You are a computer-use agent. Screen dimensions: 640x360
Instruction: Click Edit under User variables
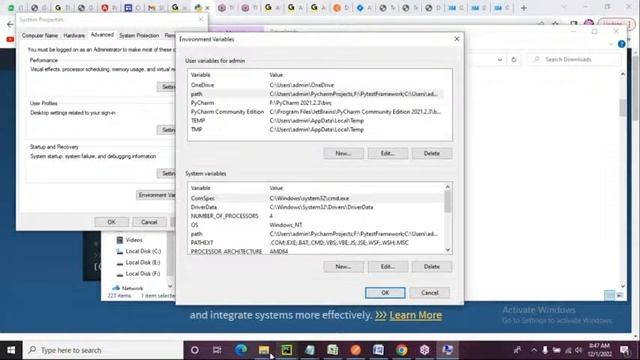[387, 153]
